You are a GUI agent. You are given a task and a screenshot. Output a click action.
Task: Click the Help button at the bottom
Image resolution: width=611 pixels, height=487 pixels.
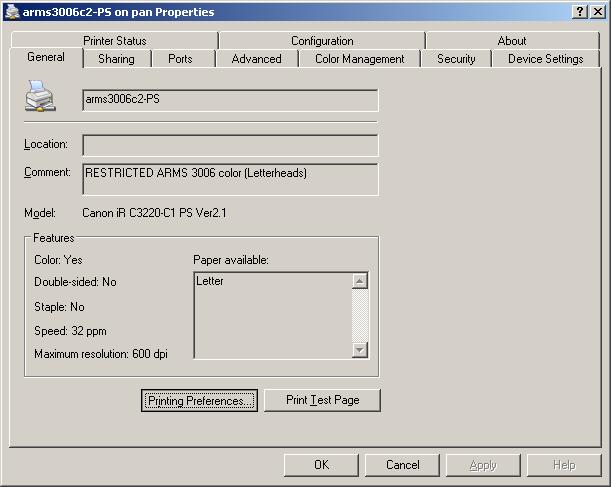coord(564,465)
